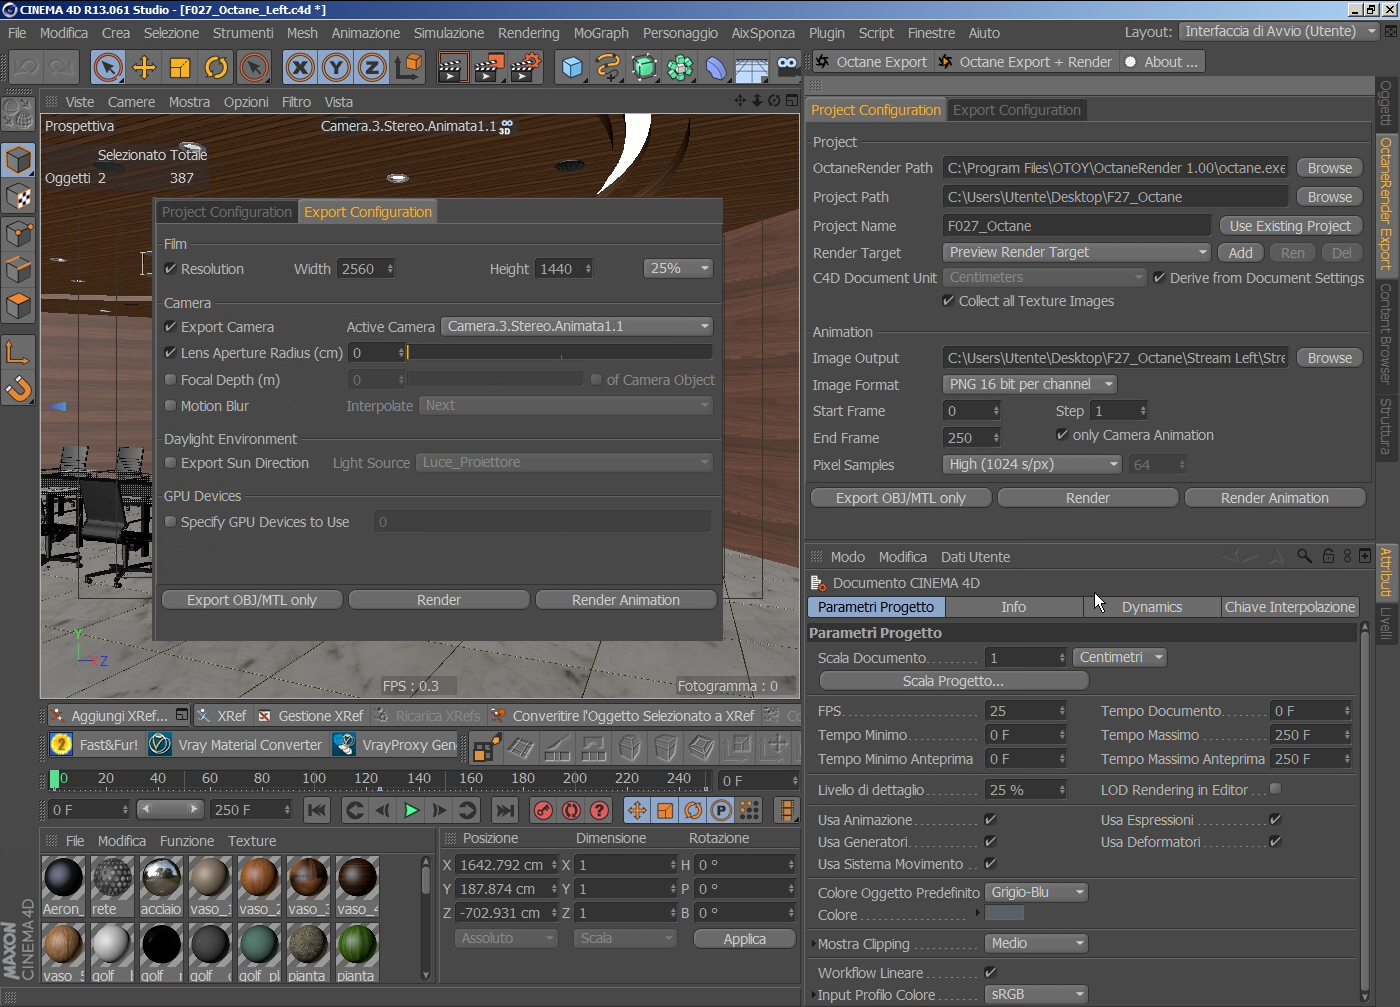Open the Simulazione menu

[x=449, y=33]
